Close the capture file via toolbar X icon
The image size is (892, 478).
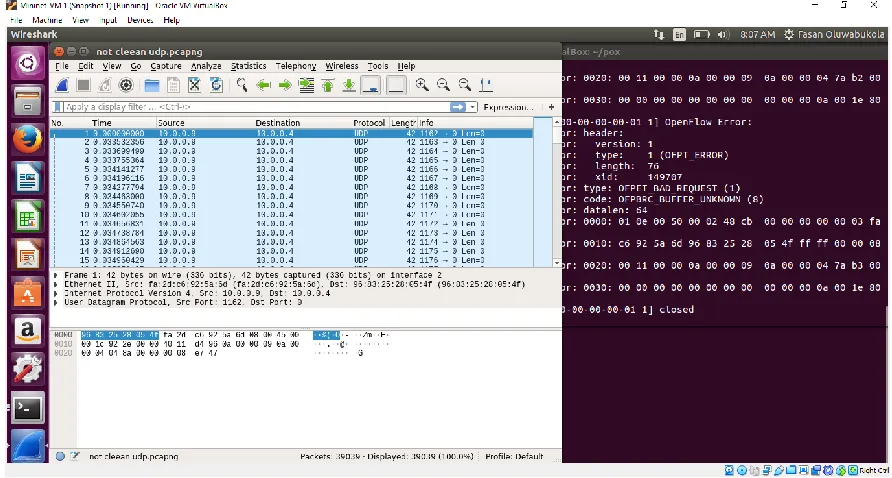[x=195, y=85]
